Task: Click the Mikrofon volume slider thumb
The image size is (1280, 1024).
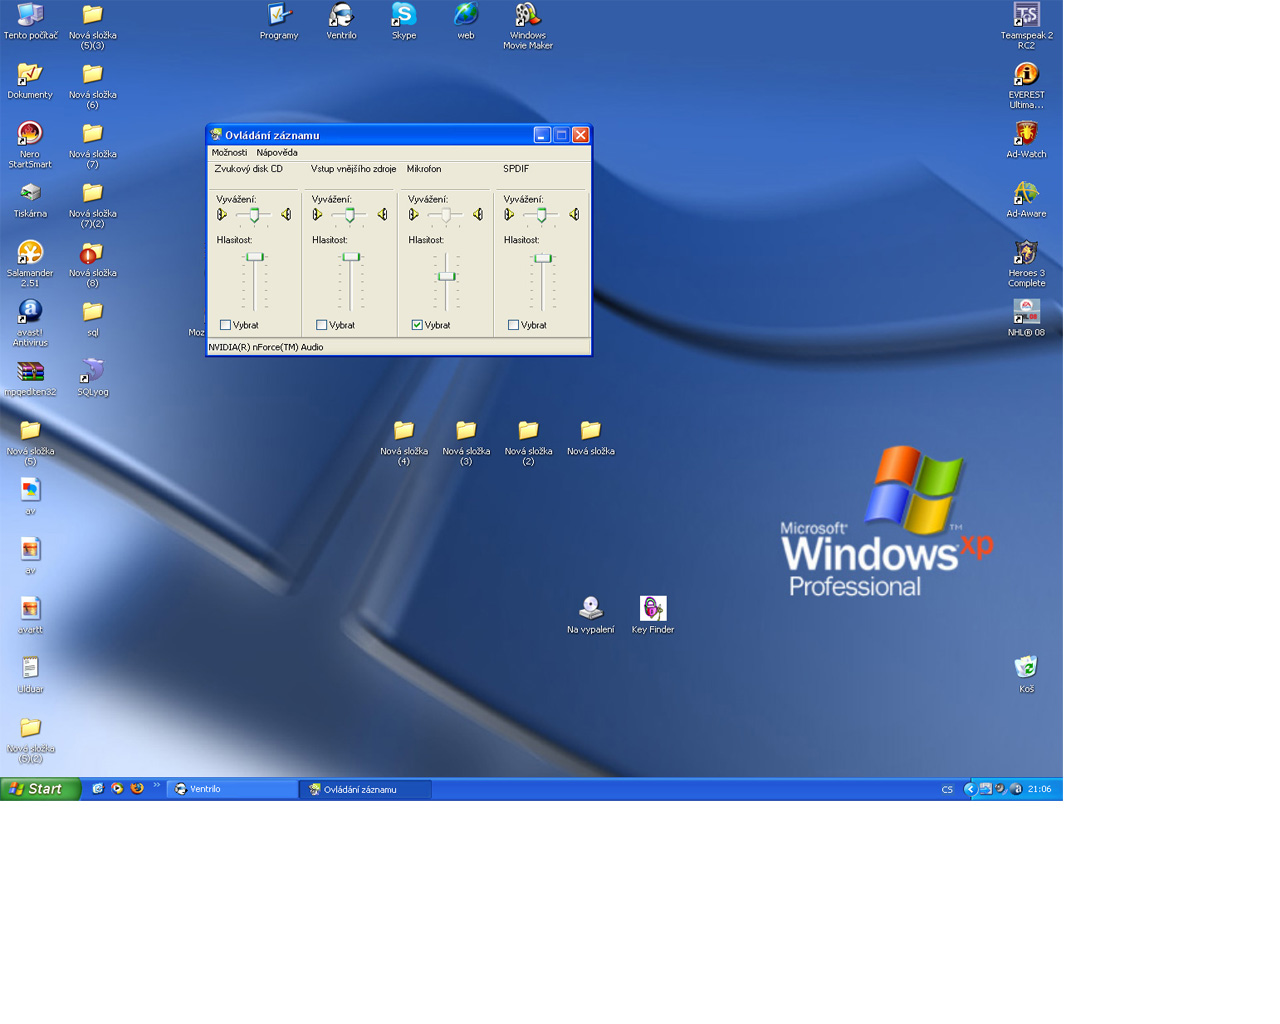Action: tap(446, 276)
